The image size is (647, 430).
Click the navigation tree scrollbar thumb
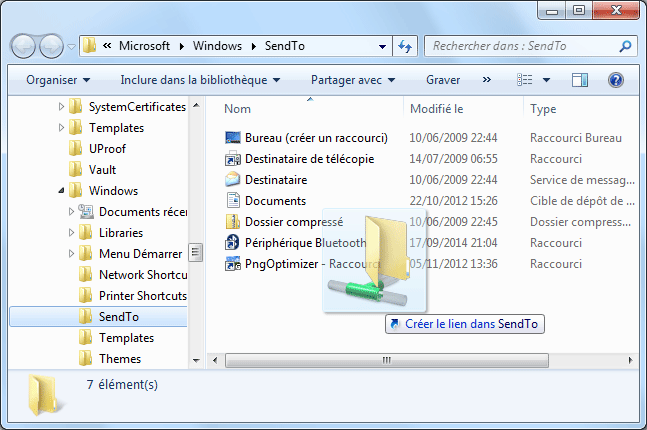click(x=196, y=252)
